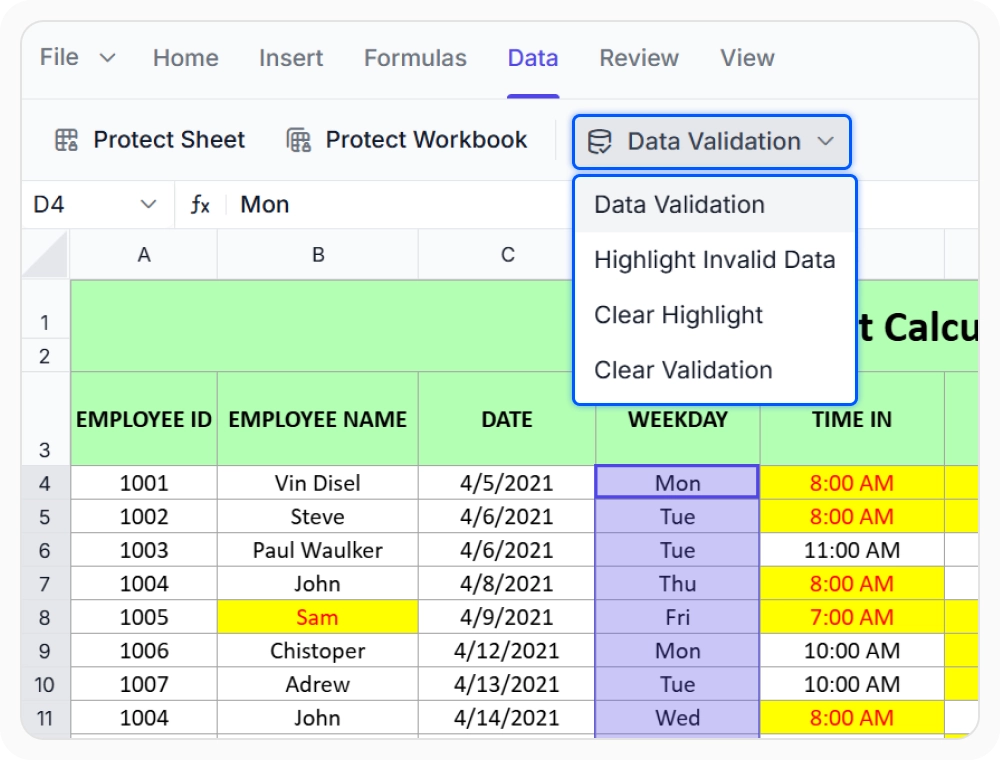
Task: Choose Data Validation menu entry
Action: (x=715, y=205)
